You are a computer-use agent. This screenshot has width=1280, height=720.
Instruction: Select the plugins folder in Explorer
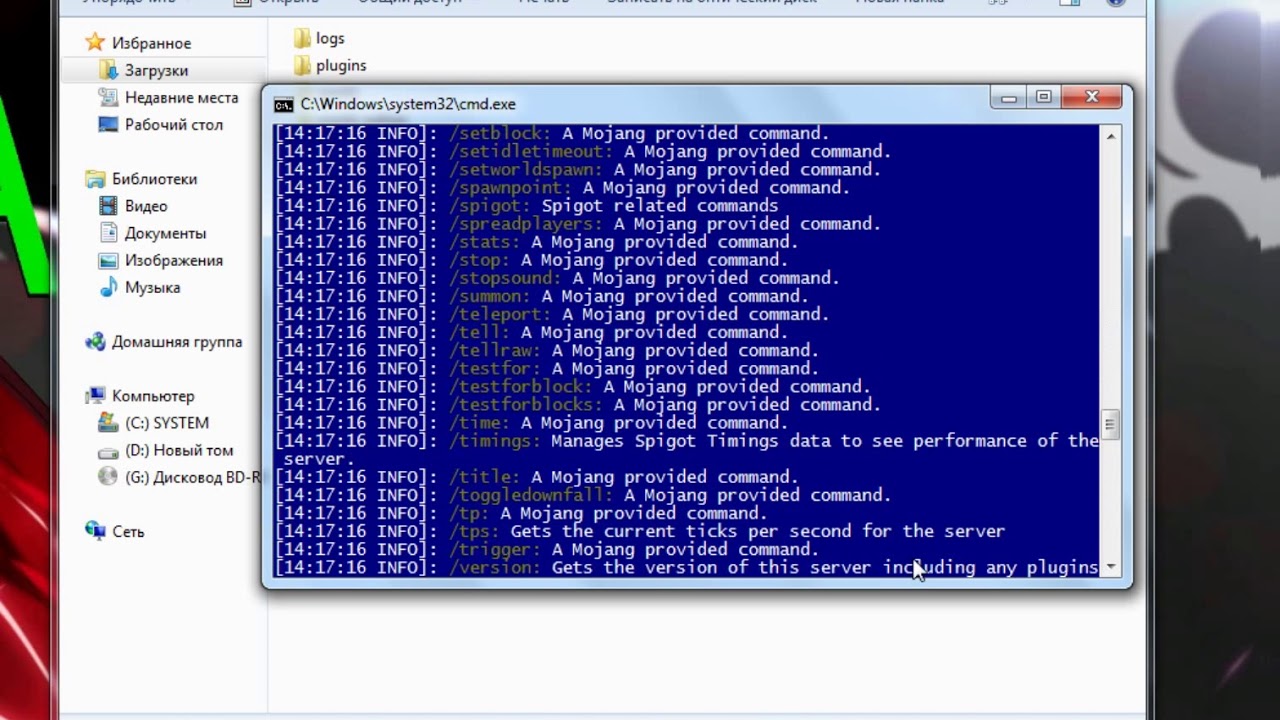click(x=340, y=65)
